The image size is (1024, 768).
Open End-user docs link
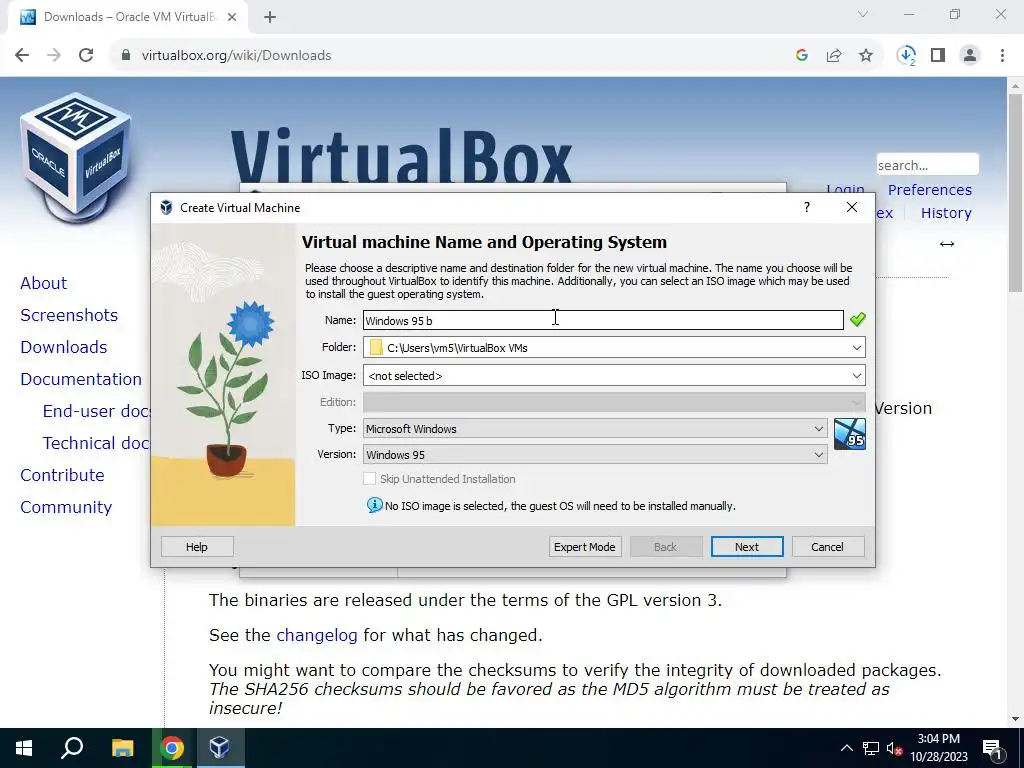97,411
